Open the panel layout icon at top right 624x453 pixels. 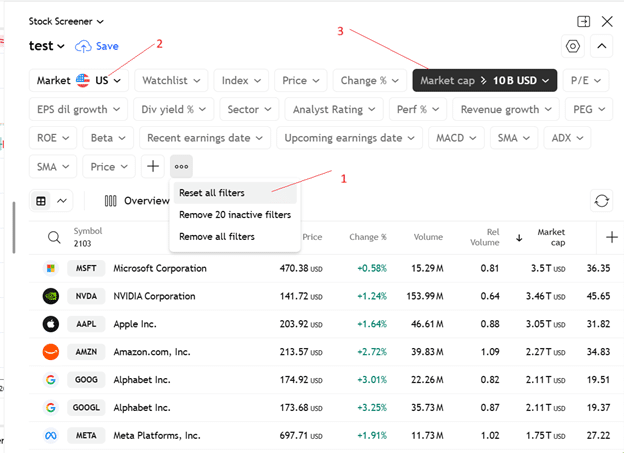[583, 20]
